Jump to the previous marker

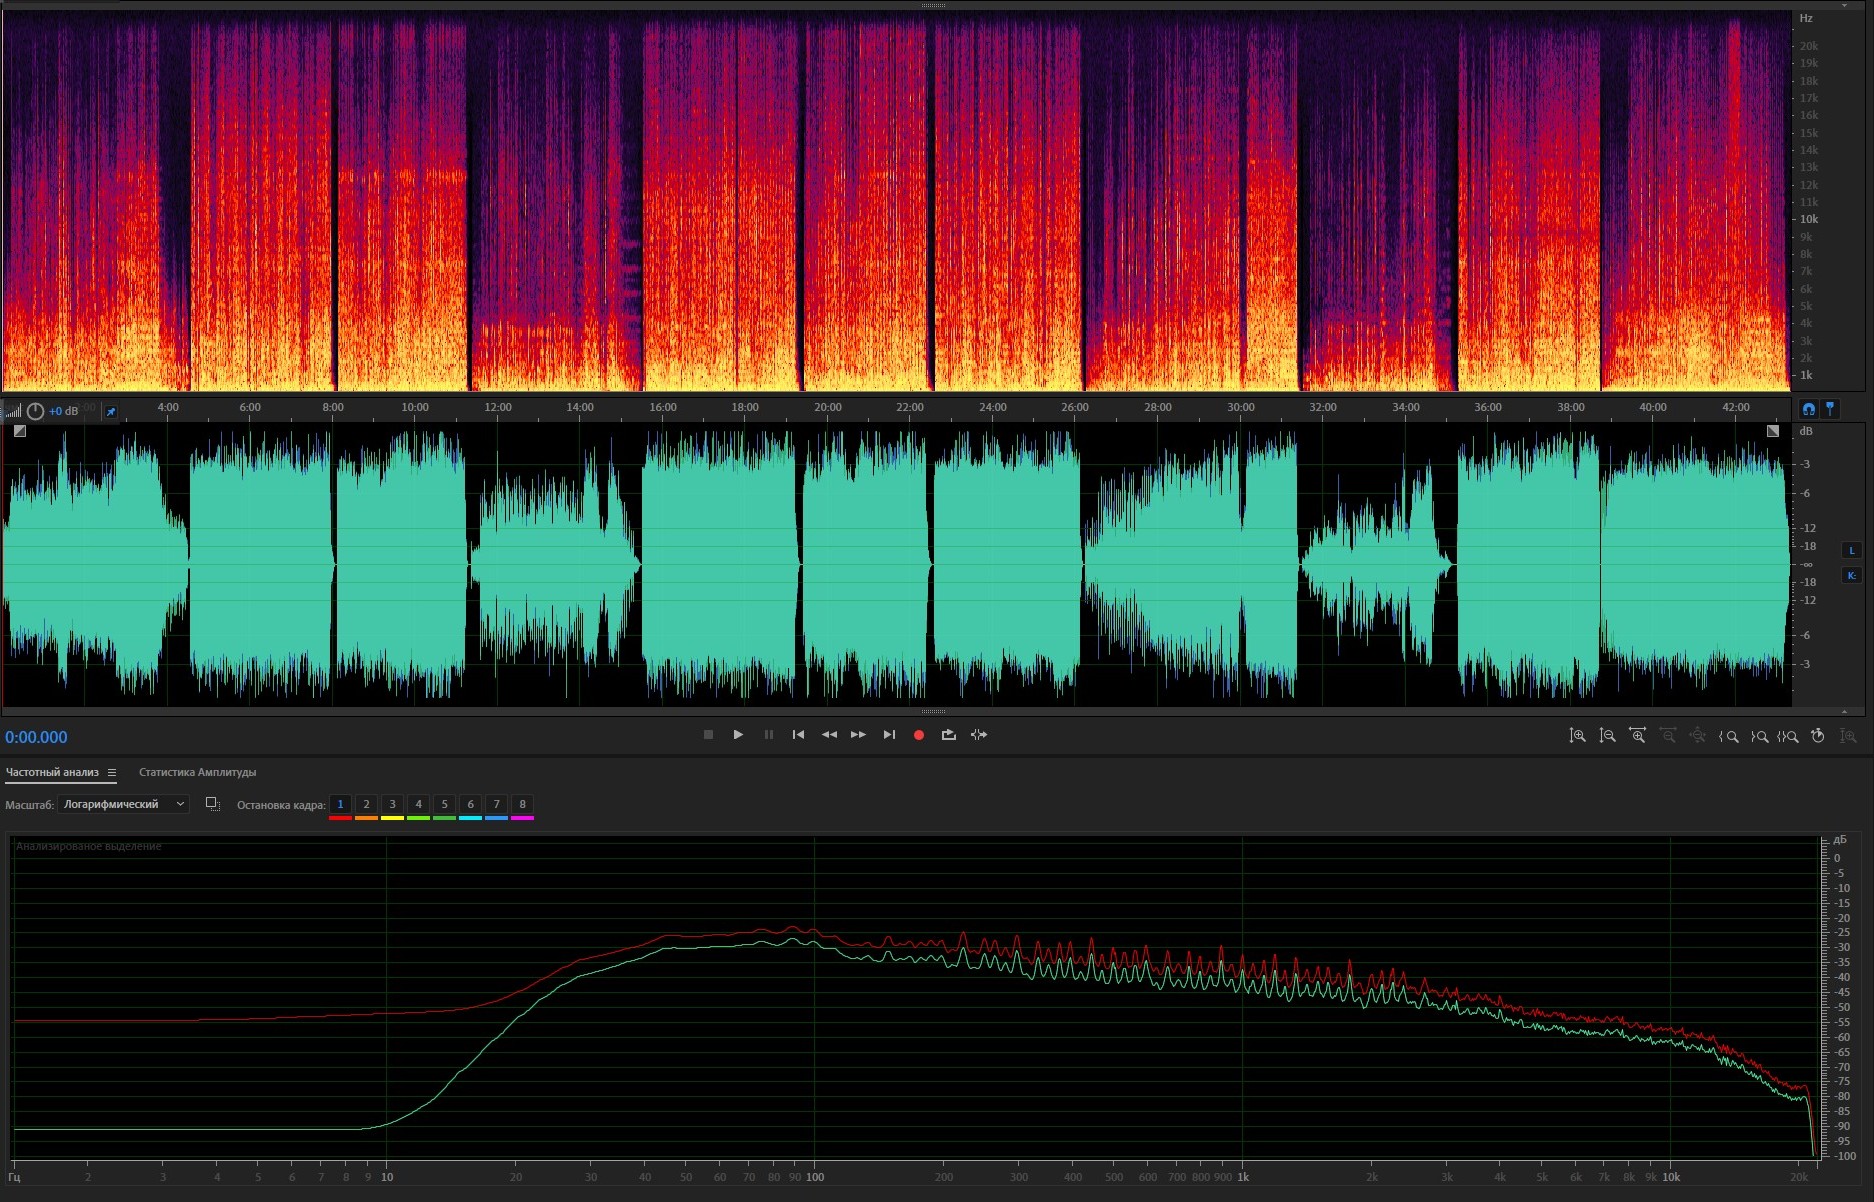pyautogui.click(x=798, y=735)
